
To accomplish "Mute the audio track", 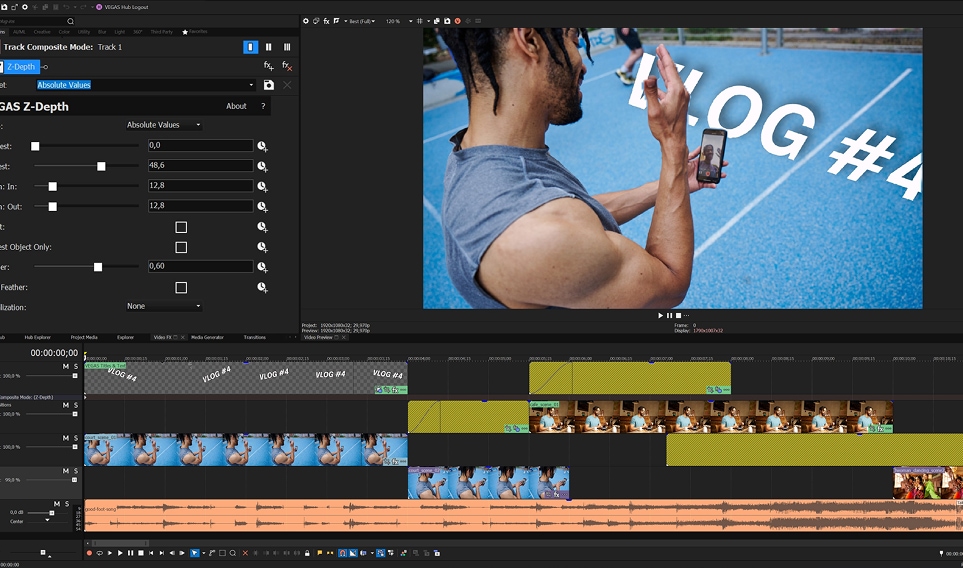I will (x=57, y=504).
